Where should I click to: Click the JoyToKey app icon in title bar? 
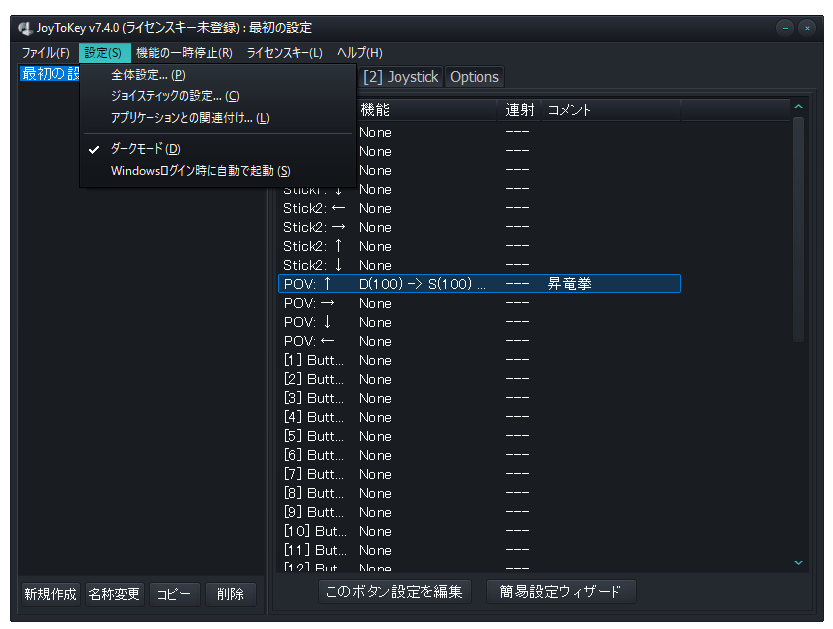coord(25,28)
